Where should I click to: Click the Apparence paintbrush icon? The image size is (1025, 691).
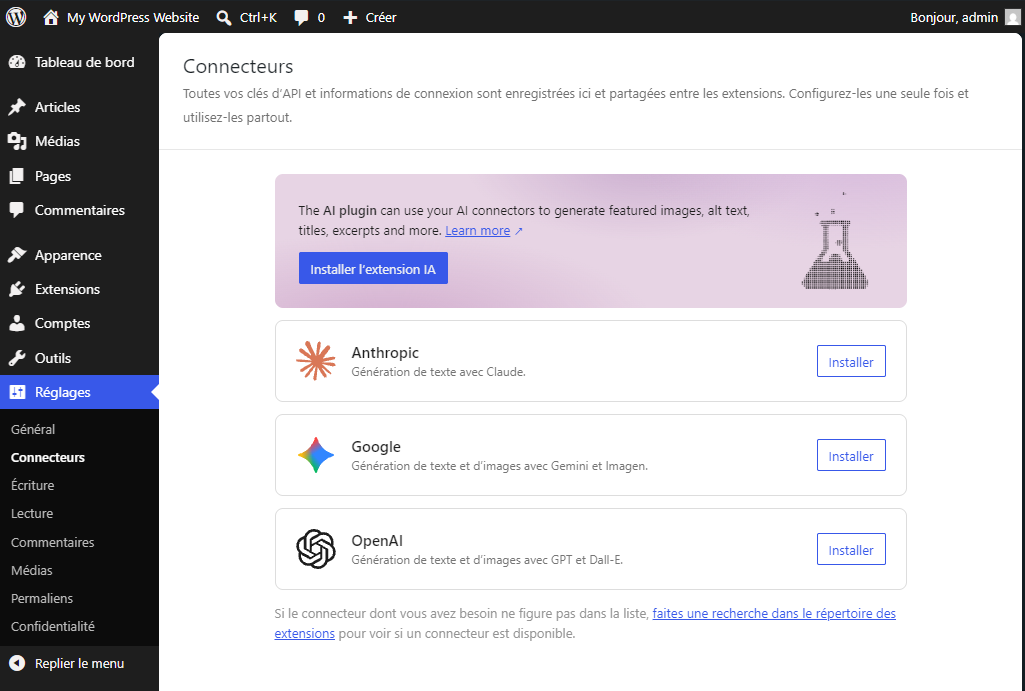click(x=17, y=255)
